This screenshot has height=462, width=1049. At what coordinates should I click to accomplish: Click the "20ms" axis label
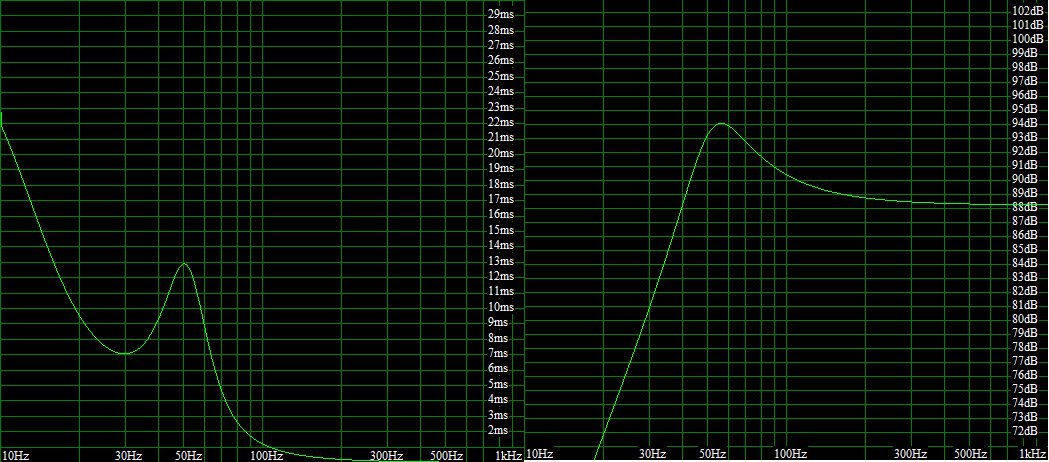click(501, 153)
